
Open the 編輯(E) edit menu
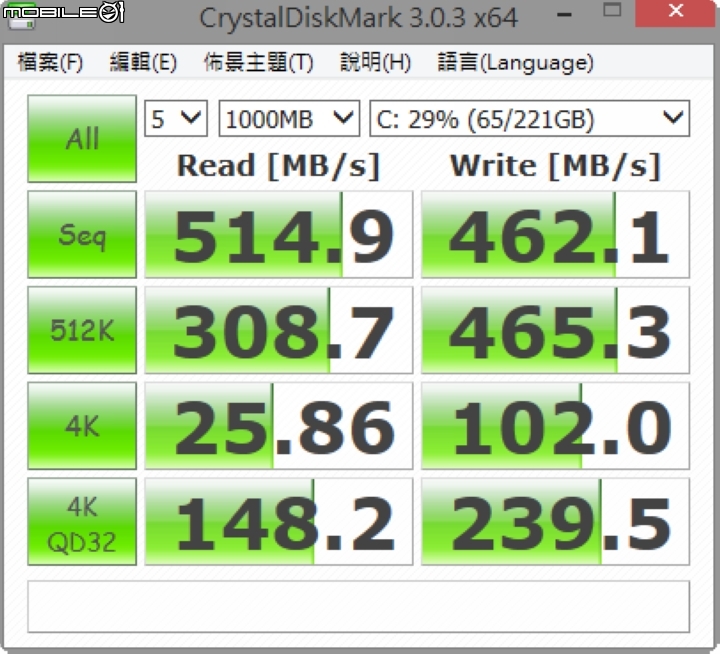143,62
